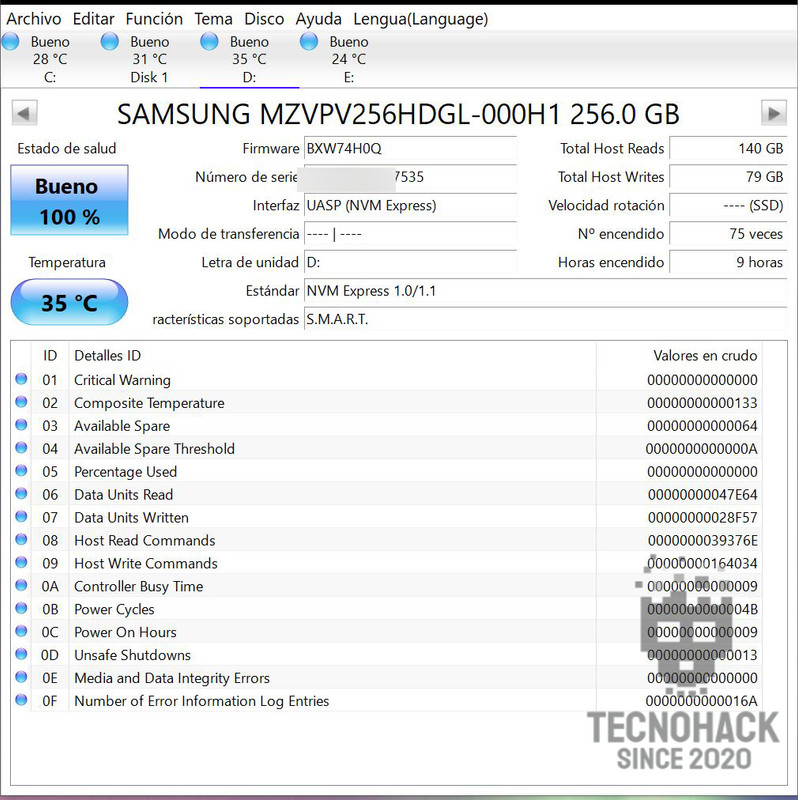Viewport: 798px width, 800px height.
Task: Click the Modo de transferencia field
Action: click(410, 234)
